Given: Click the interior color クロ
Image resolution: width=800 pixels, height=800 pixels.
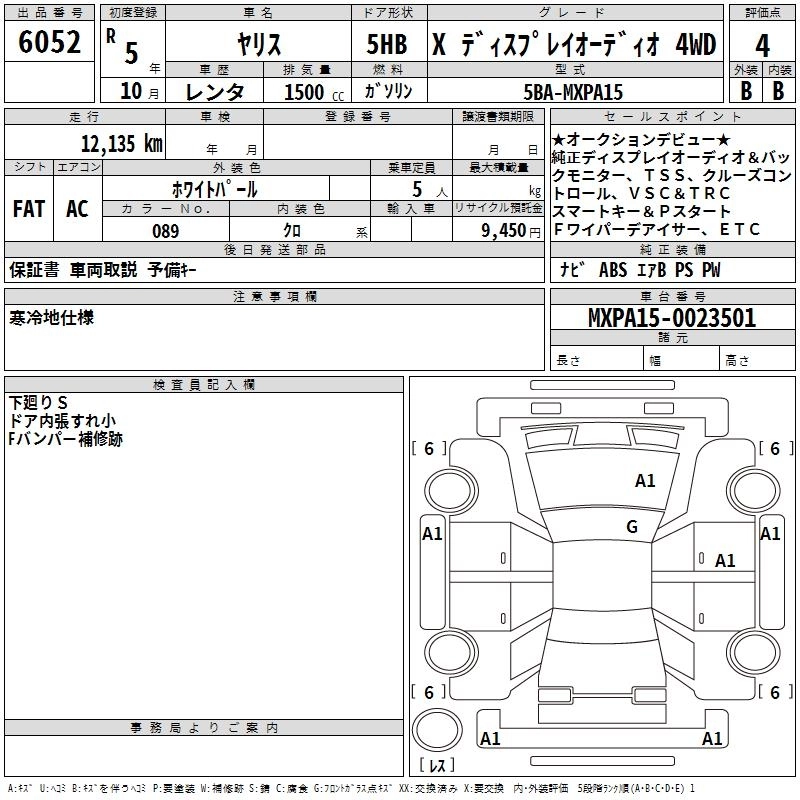Looking at the screenshot, I should click(x=292, y=231).
